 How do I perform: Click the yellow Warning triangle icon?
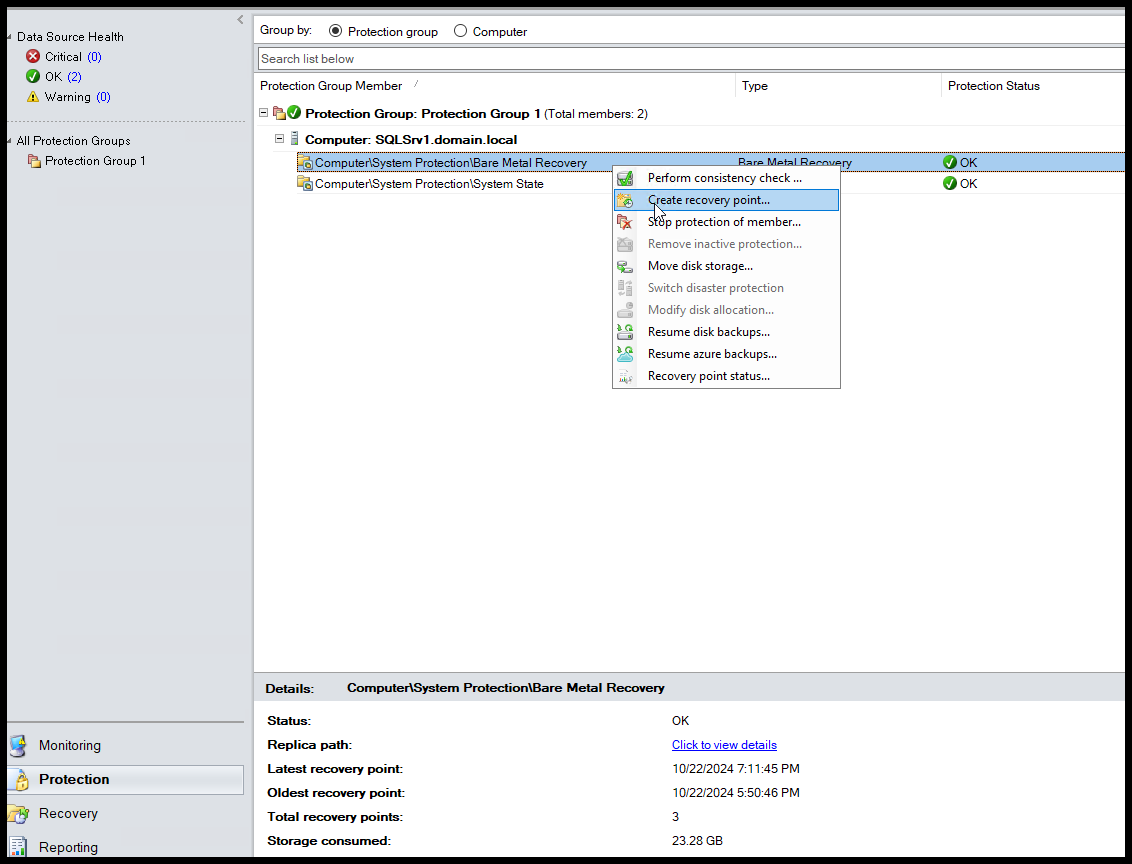point(32,97)
